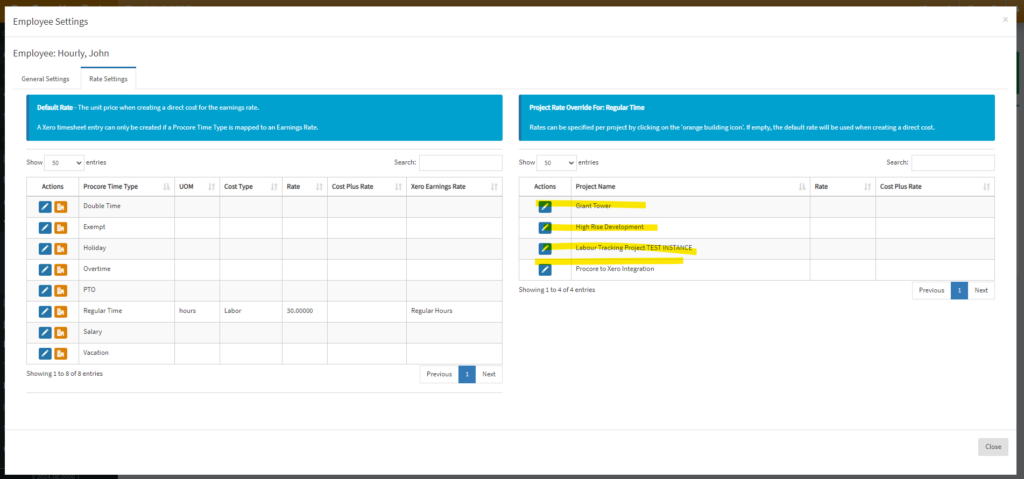Click orange building icon for Holiday
1024x479 pixels.
pyautogui.click(x=61, y=248)
